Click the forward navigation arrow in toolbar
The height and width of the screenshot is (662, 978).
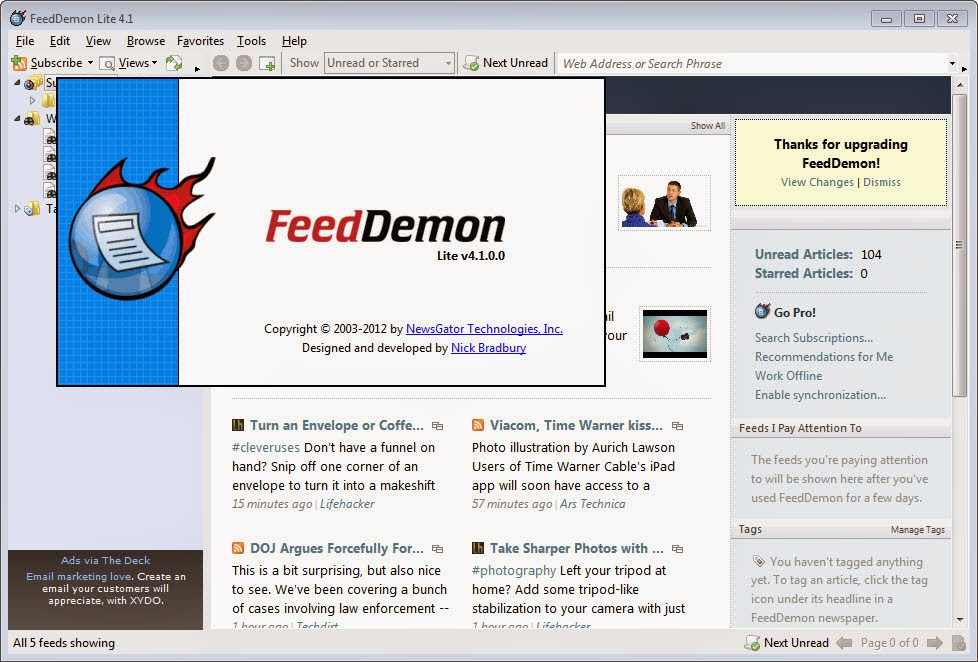pos(244,63)
